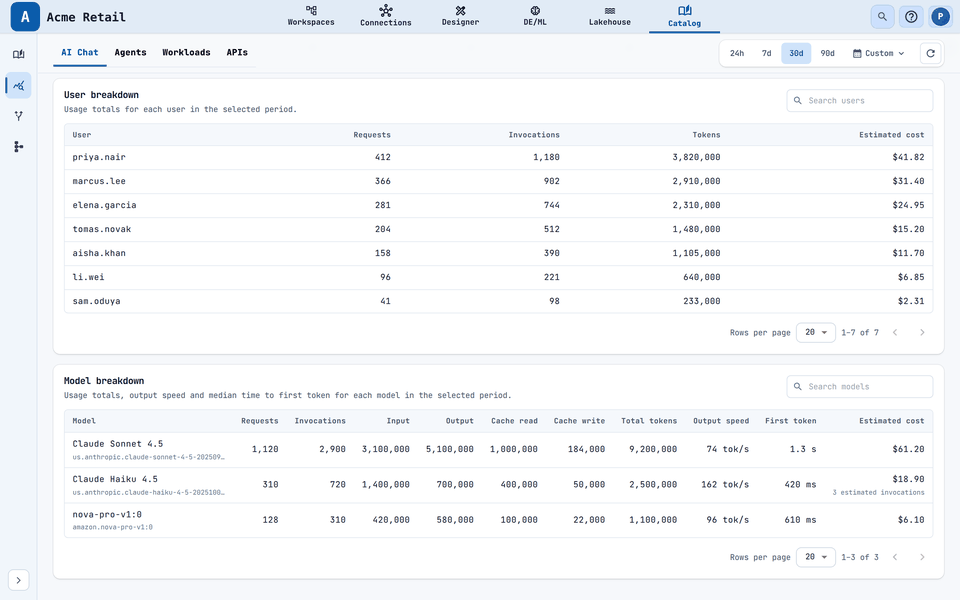960x600 pixels.
Task: Go to previous page in Model breakdown
Action: coord(895,557)
